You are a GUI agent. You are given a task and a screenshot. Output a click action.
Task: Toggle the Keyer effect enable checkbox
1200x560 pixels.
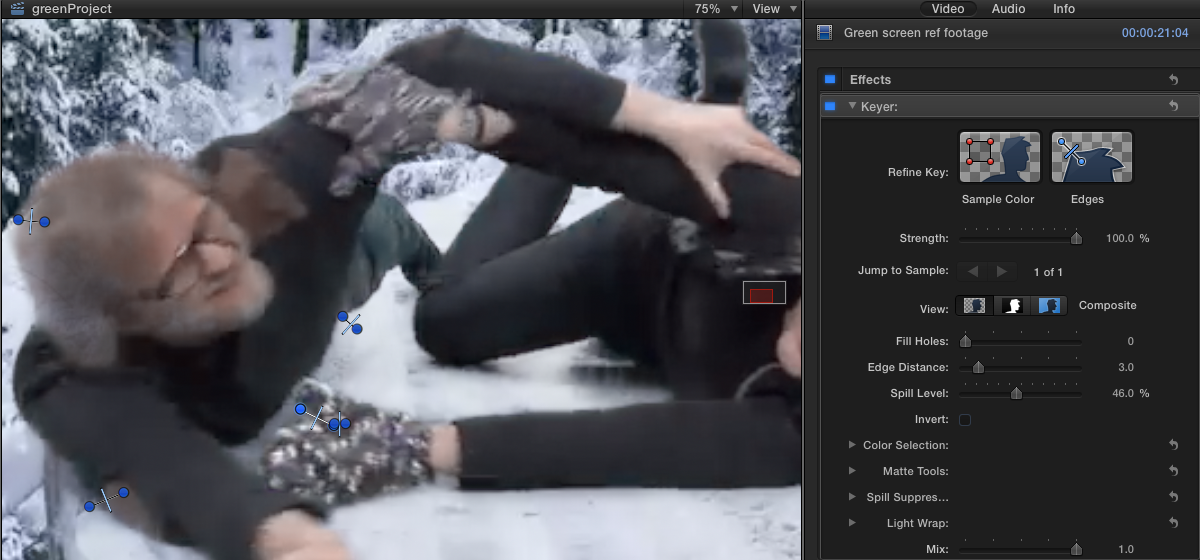[830, 106]
